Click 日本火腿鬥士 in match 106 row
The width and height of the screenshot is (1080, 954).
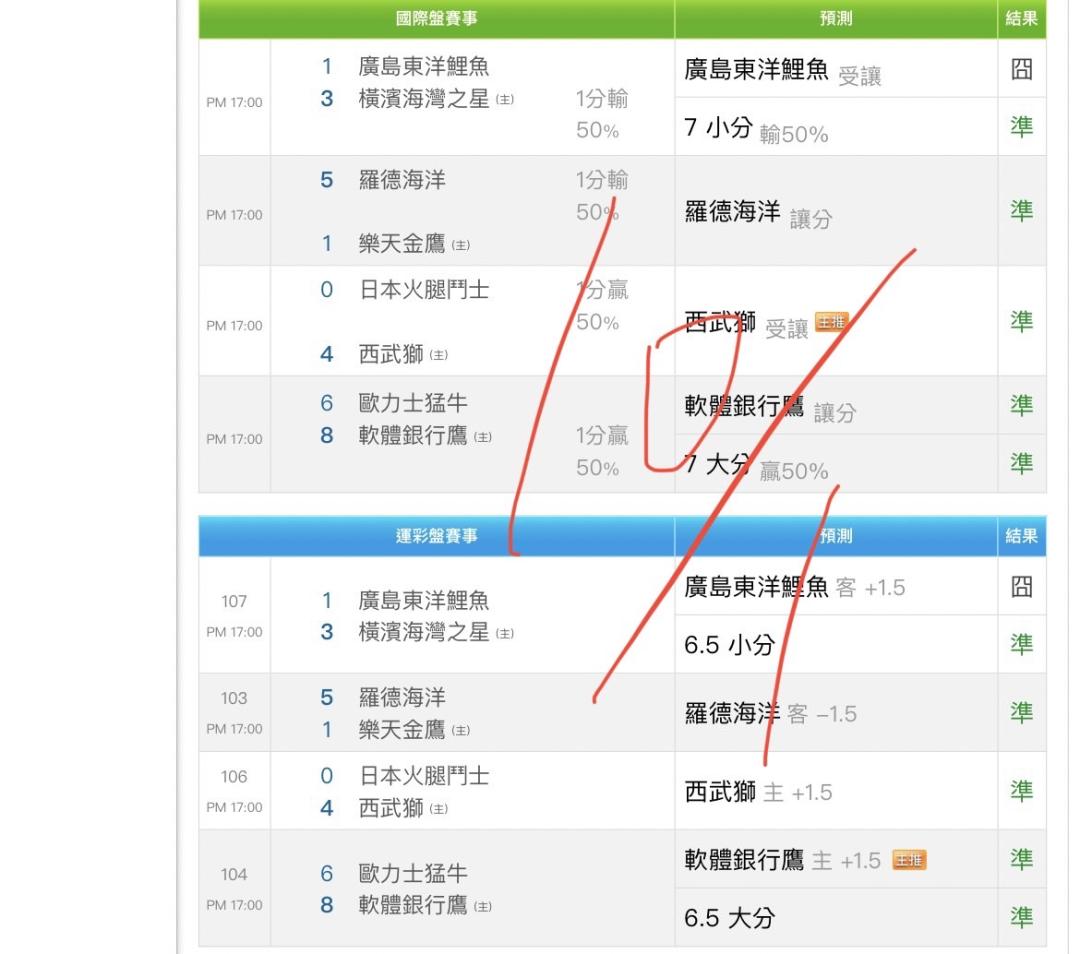[x=424, y=776]
